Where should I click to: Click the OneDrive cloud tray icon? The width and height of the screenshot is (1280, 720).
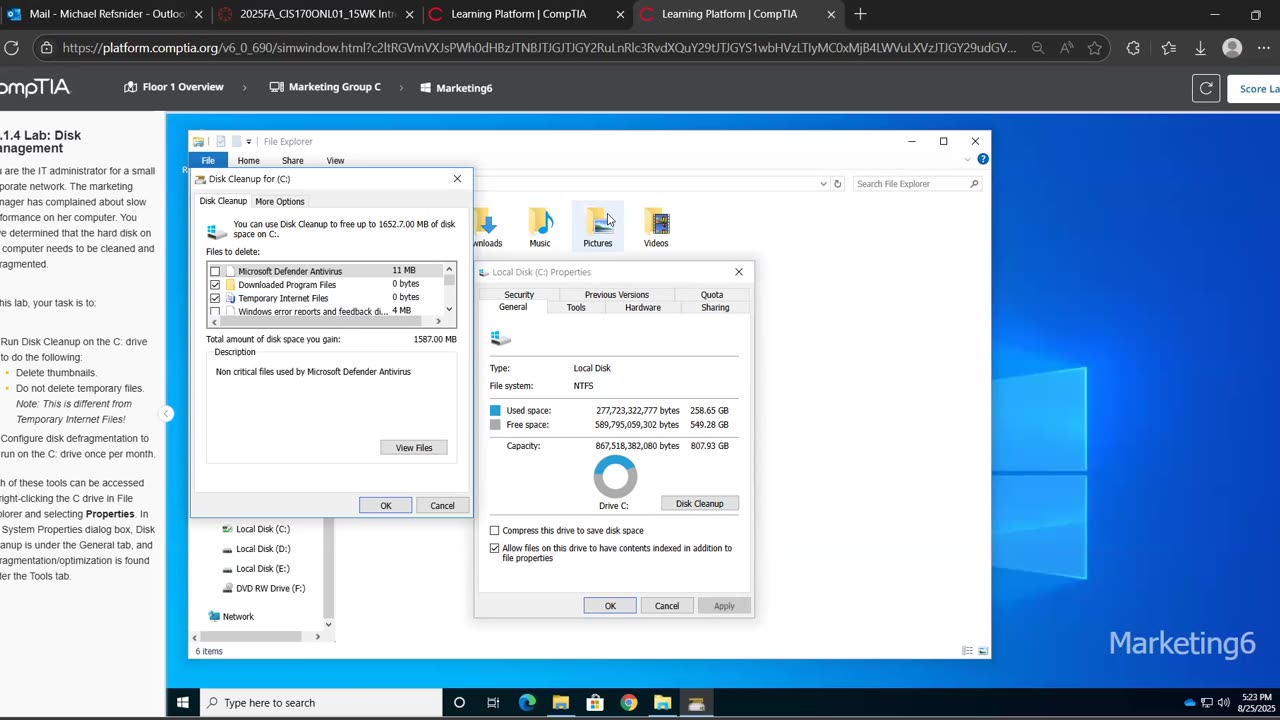(1190, 702)
